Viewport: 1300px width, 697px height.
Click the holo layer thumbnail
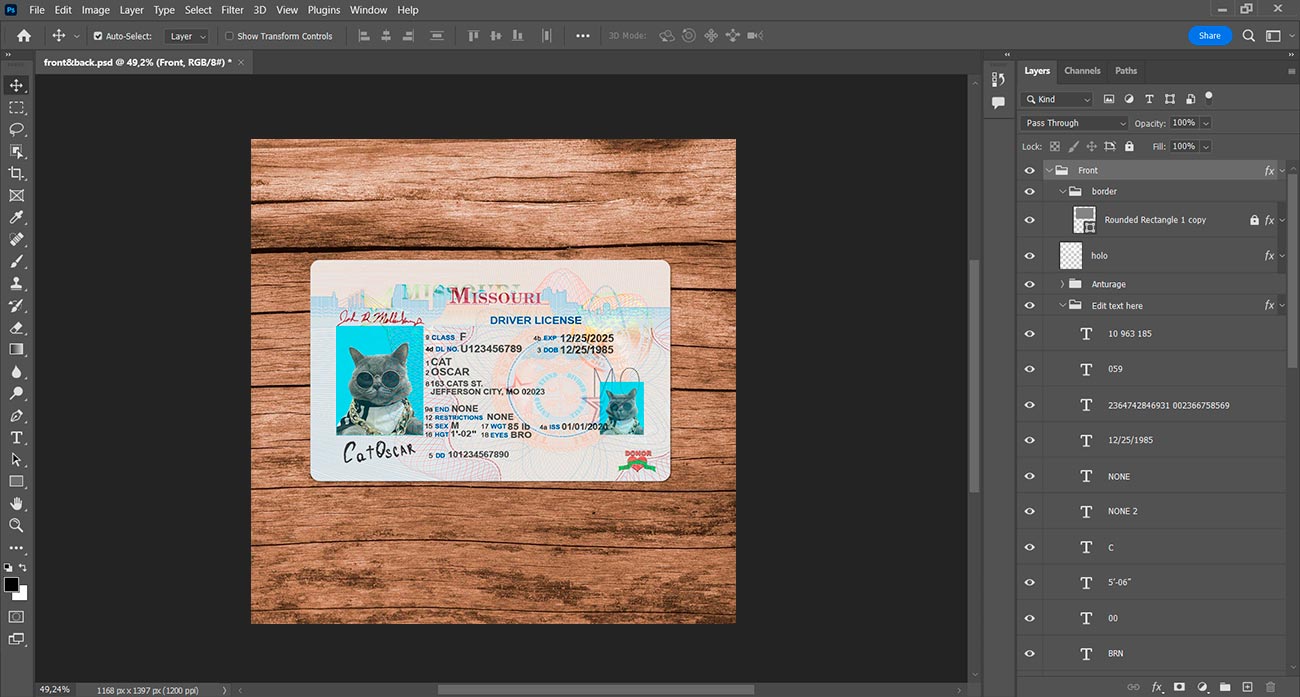1071,255
